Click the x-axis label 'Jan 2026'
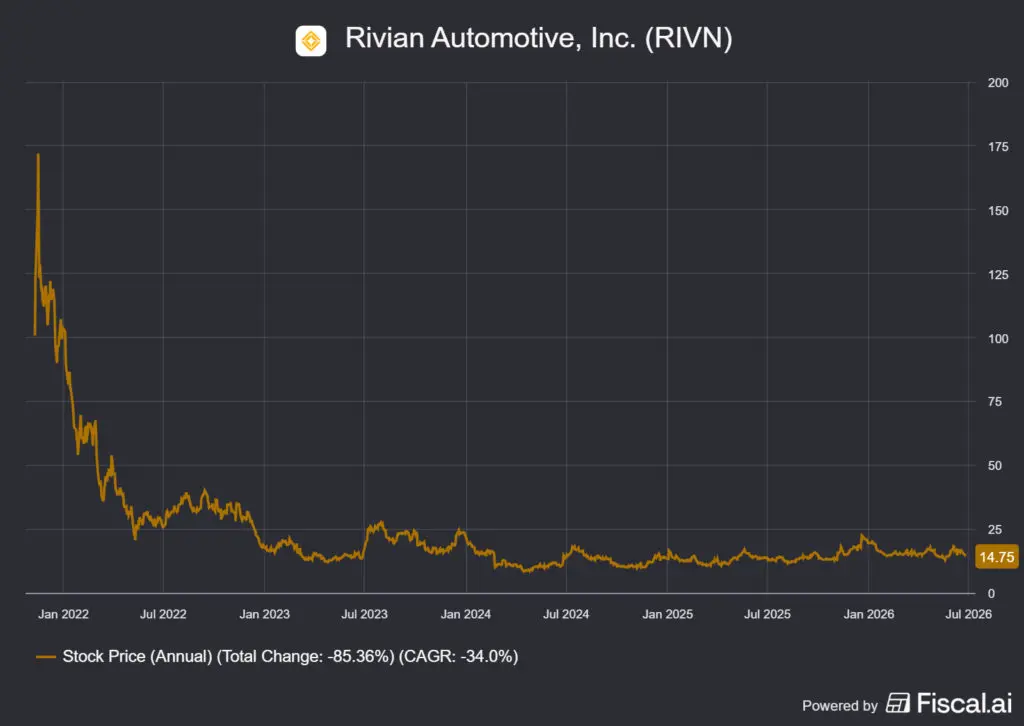 [869, 614]
